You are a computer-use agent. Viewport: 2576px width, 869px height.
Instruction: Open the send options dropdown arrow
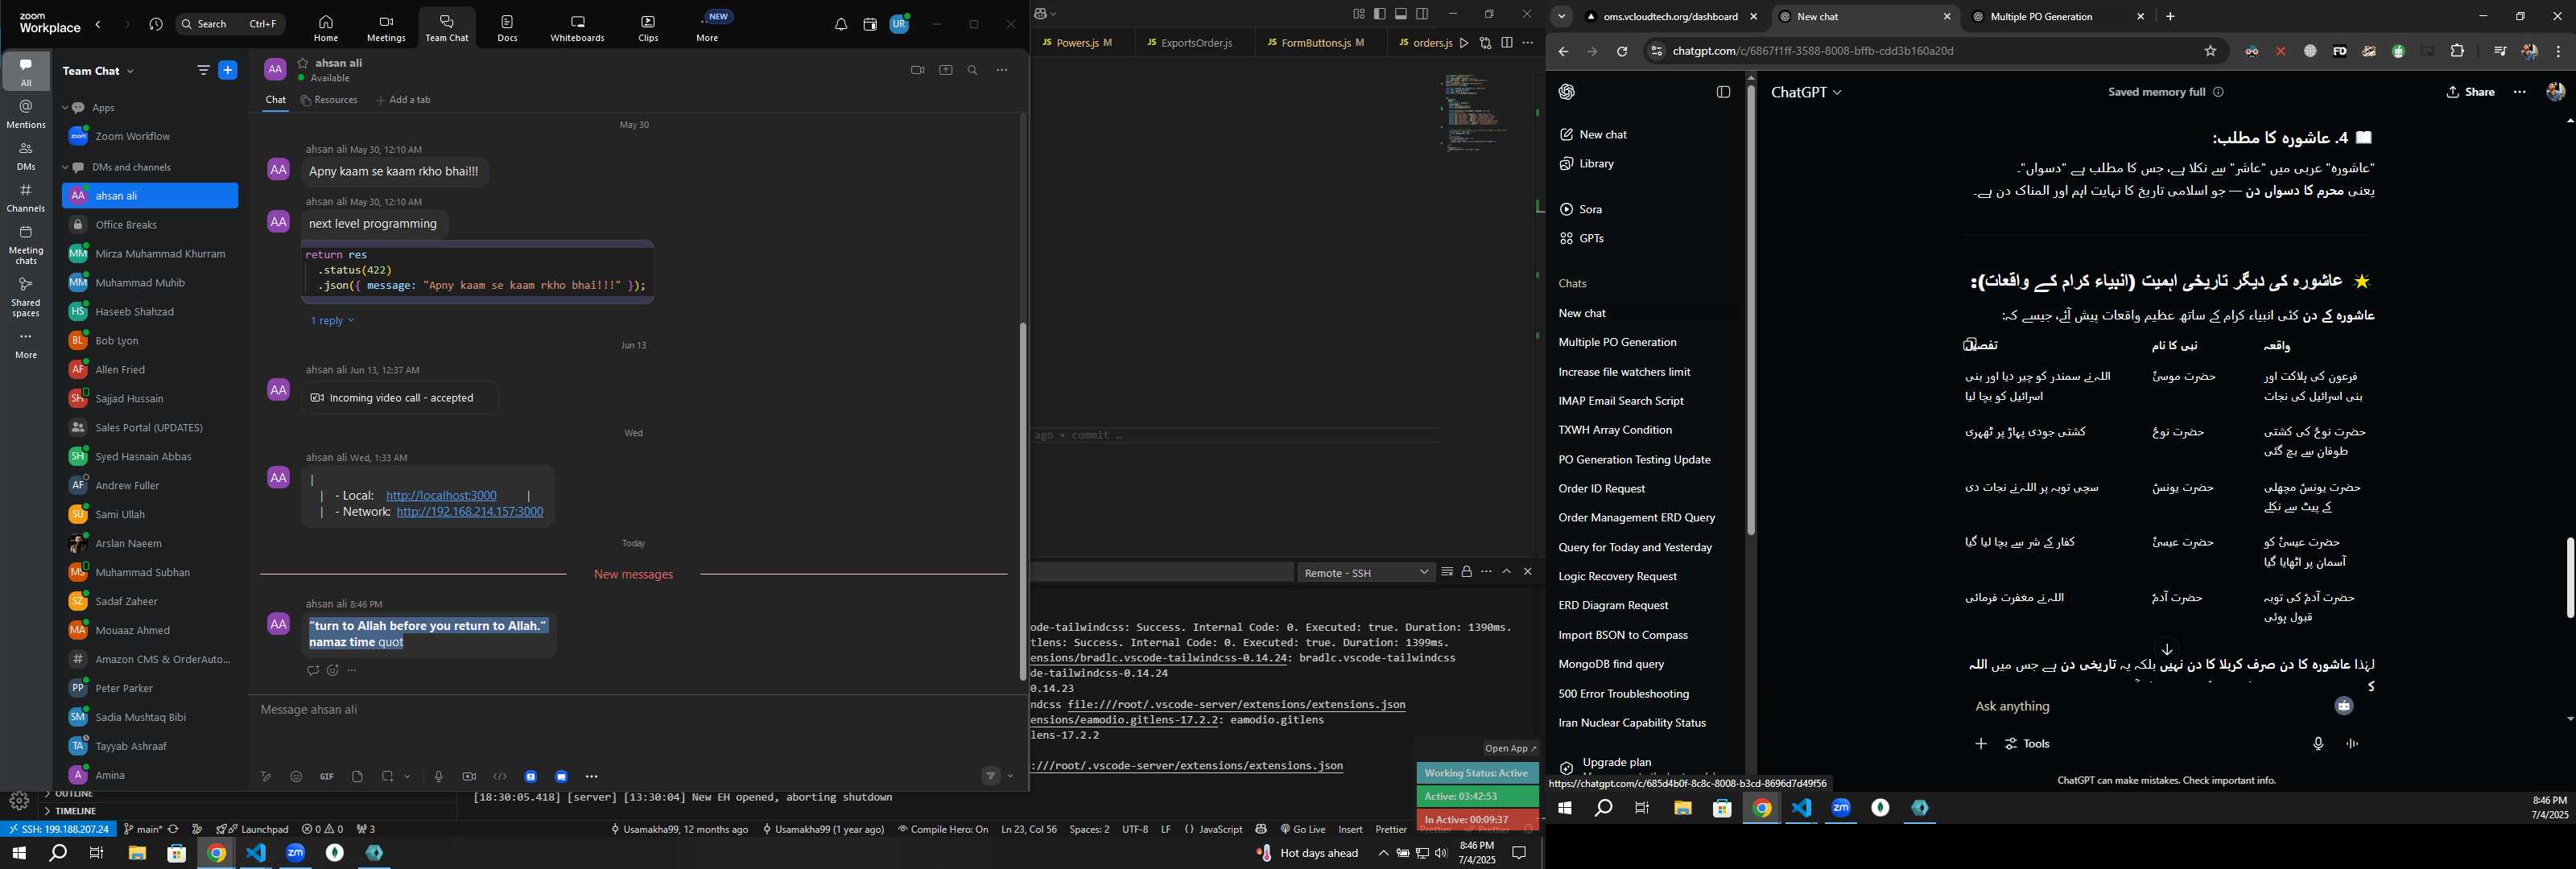click(x=1011, y=777)
